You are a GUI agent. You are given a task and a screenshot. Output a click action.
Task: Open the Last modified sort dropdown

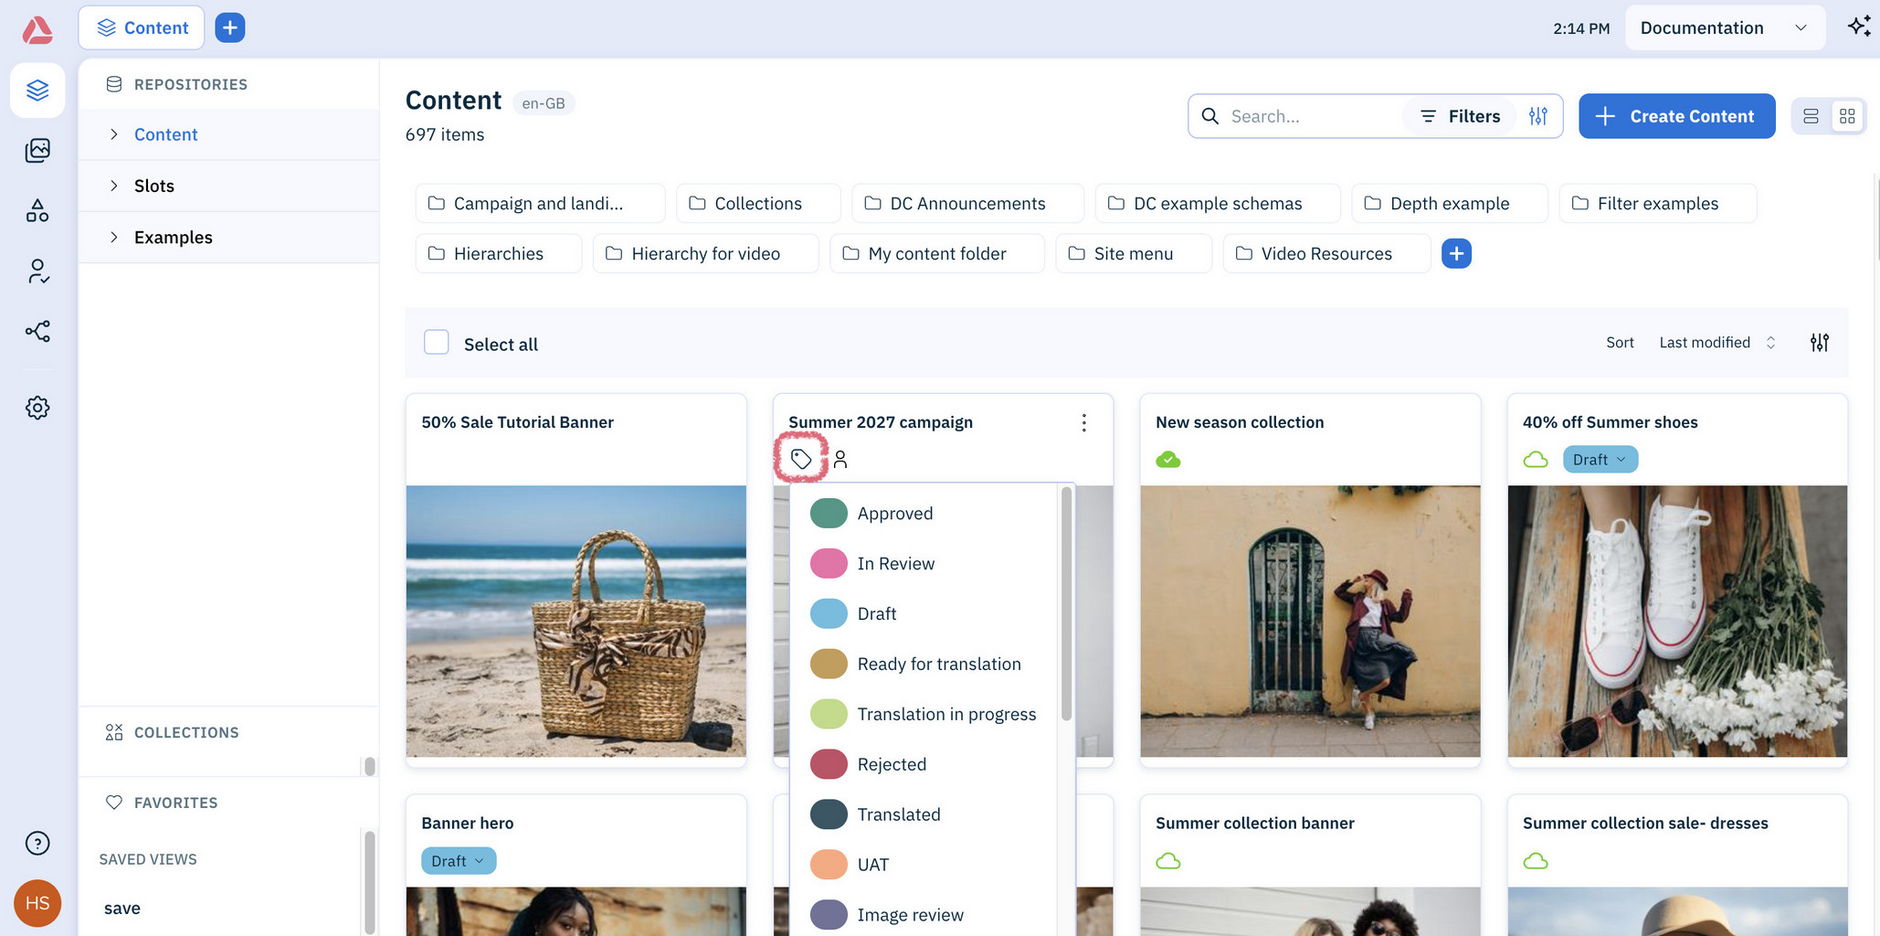[1718, 343]
